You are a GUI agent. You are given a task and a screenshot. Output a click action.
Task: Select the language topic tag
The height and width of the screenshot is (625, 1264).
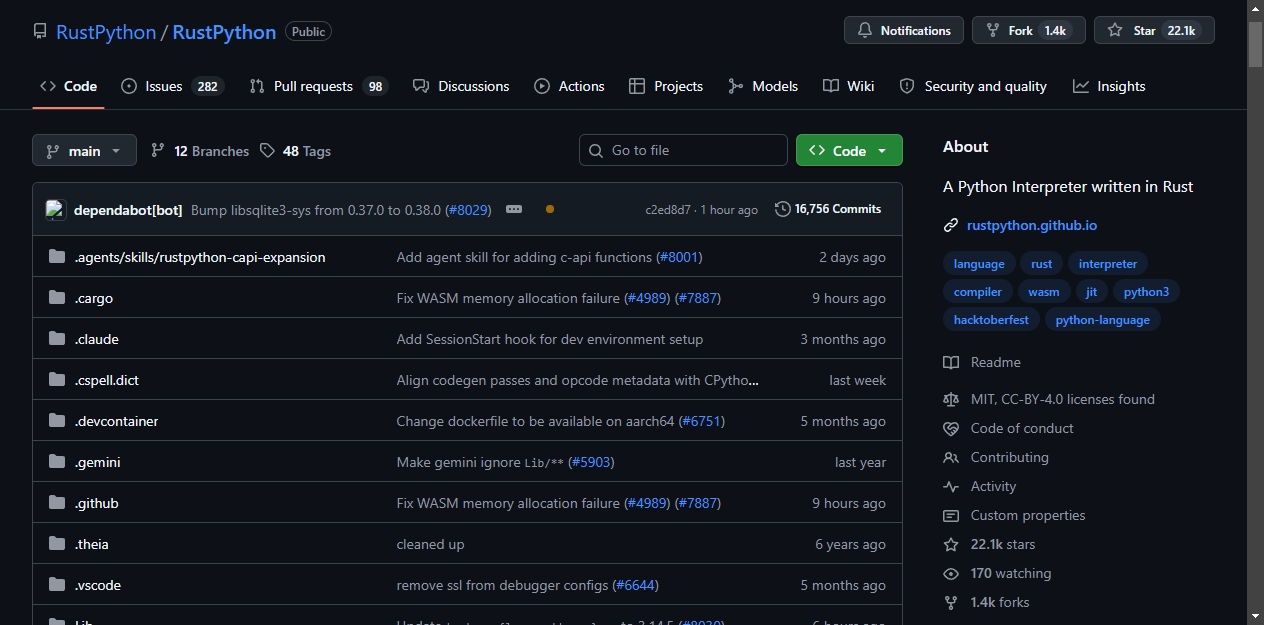(x=979, y=264)
